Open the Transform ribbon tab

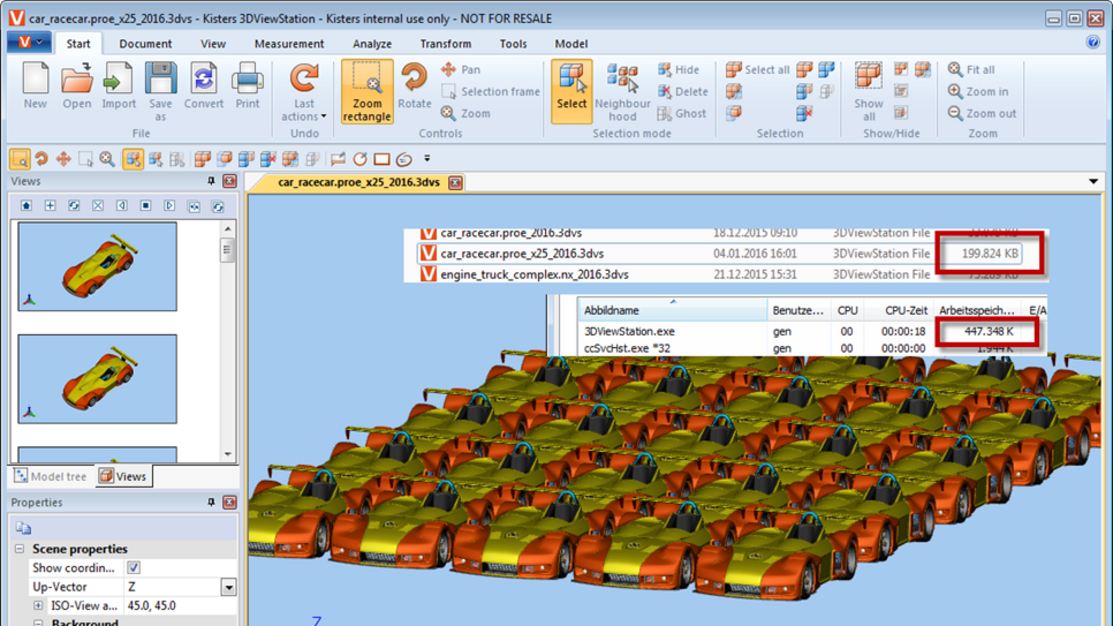tap(446, 43)
